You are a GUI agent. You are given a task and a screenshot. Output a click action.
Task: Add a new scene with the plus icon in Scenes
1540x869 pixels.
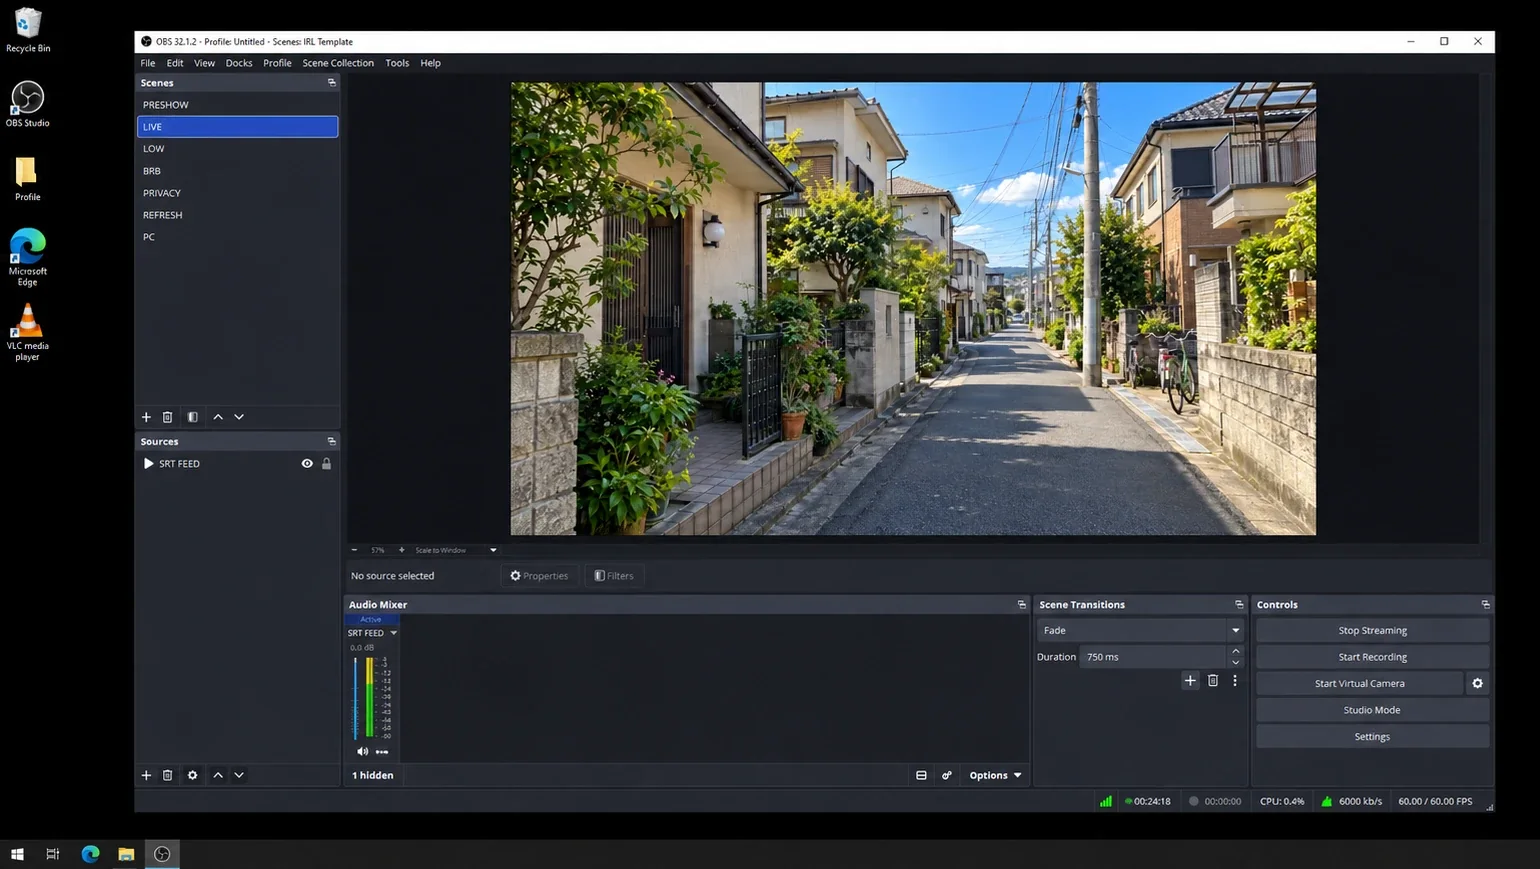[146, 417]
